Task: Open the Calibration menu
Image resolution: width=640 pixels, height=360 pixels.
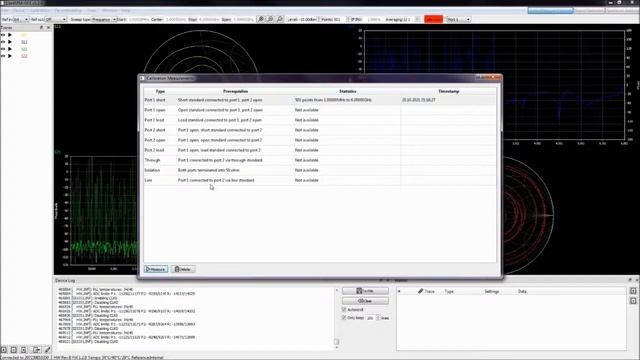Action: [40, 10]
